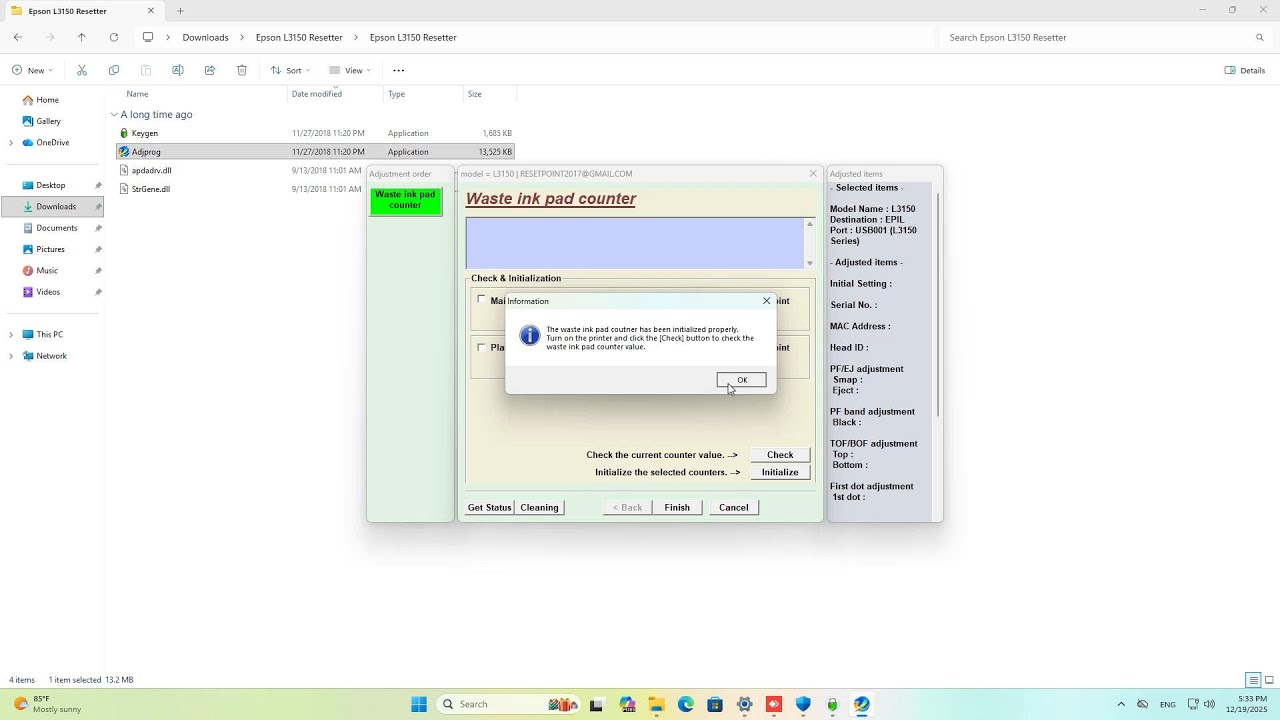
Task: Close the Adjprog waste ink window
Action: 813,174
